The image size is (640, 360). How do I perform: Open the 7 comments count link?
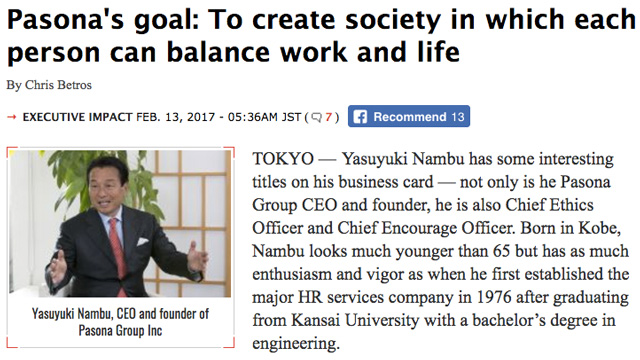(328, 117)
